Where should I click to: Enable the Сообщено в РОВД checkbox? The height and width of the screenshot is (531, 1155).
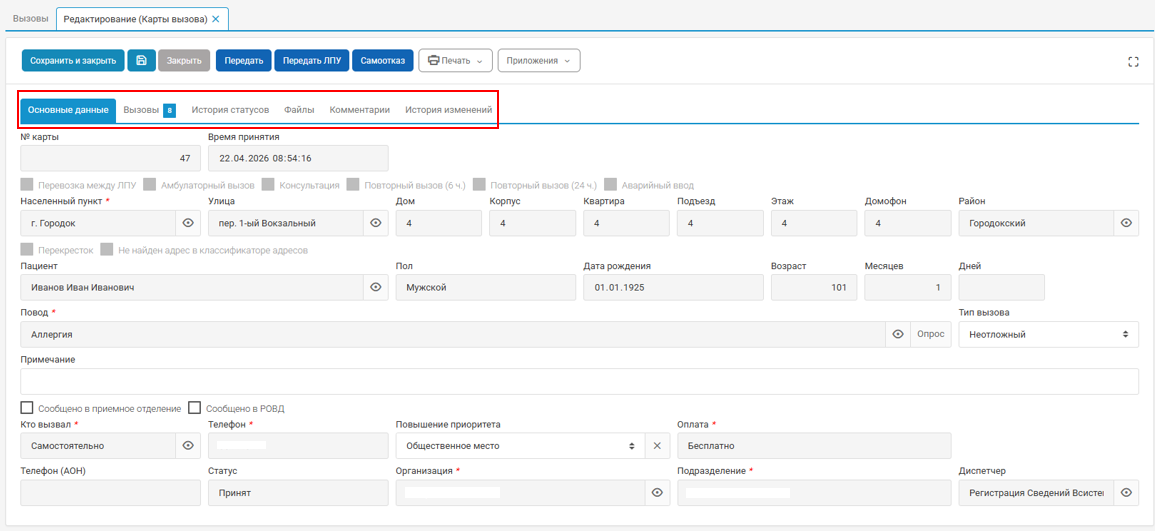(x=195, y=408)
